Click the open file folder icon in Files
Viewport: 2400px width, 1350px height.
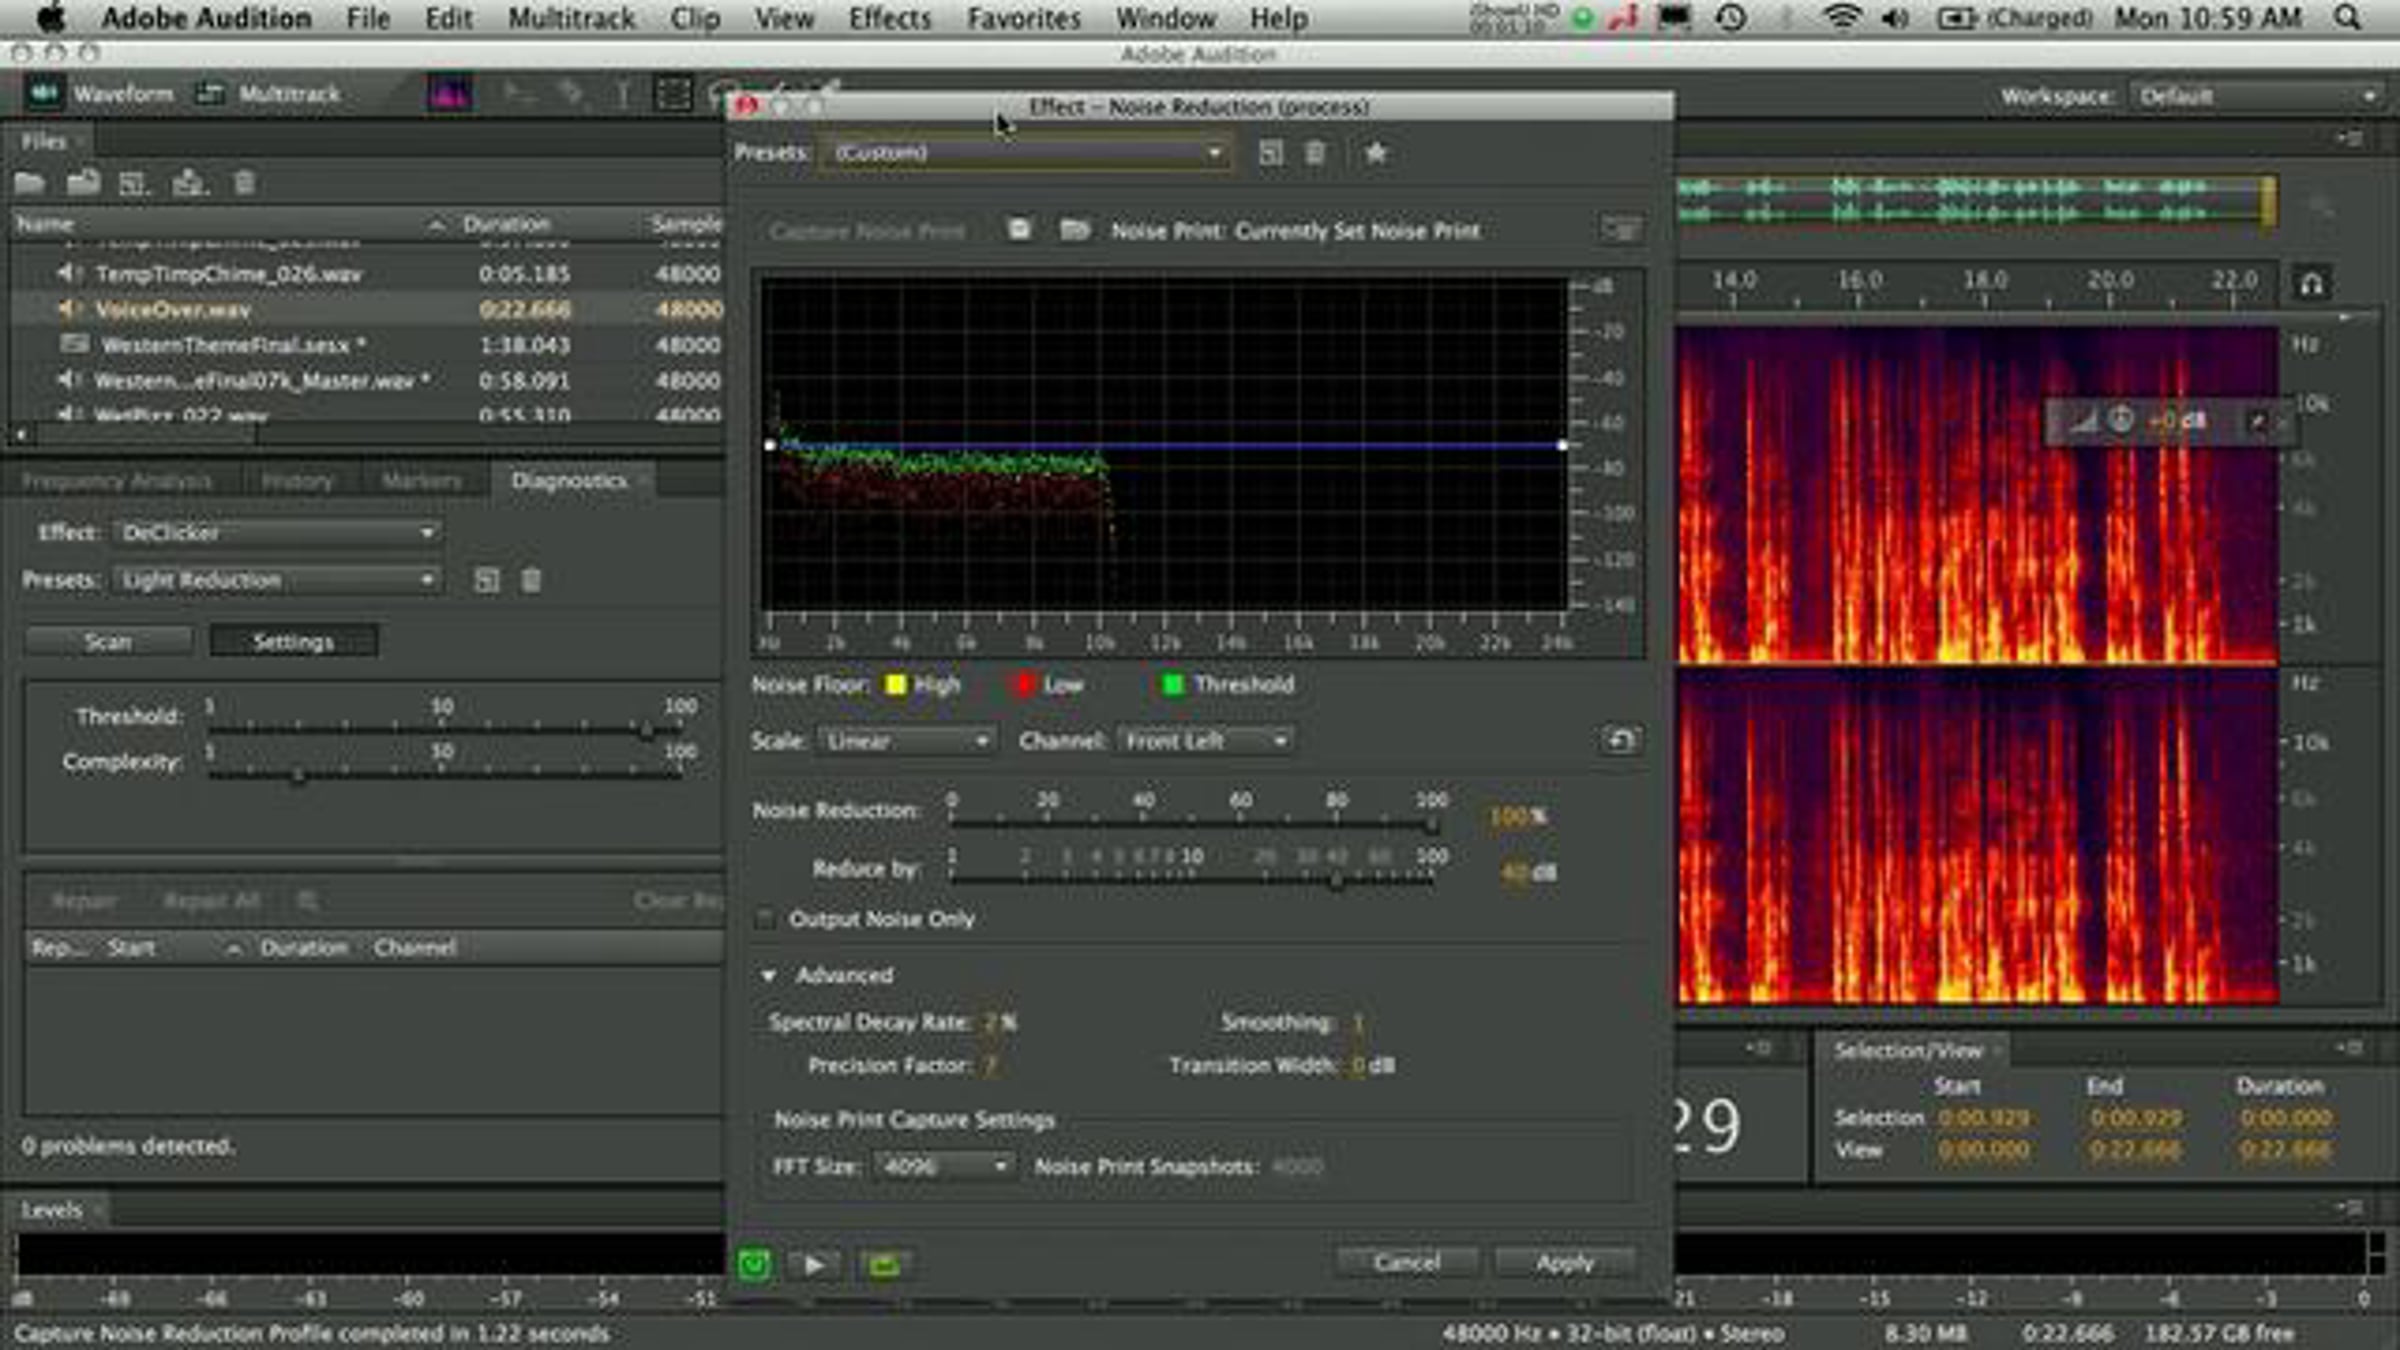(x=30, y=183)
